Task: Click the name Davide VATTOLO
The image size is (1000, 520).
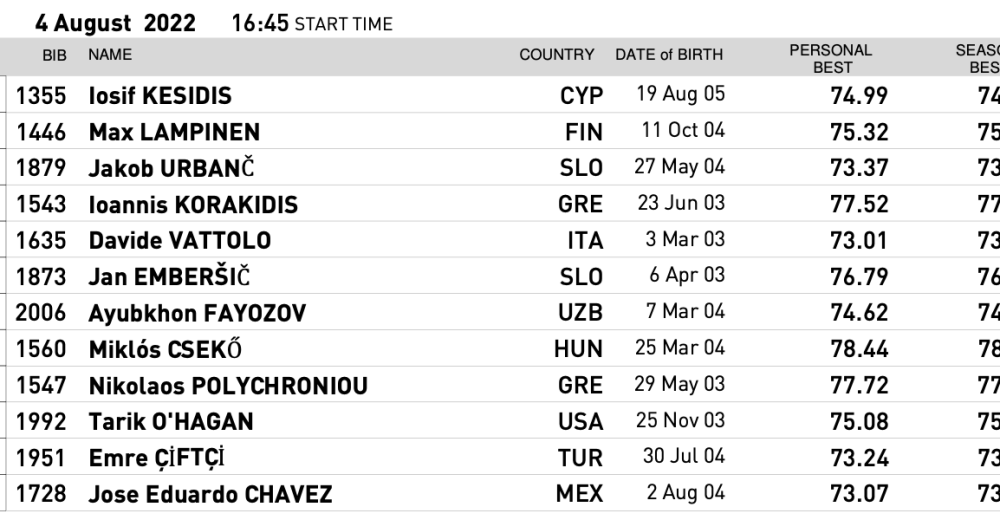Action: coord(180,241)
